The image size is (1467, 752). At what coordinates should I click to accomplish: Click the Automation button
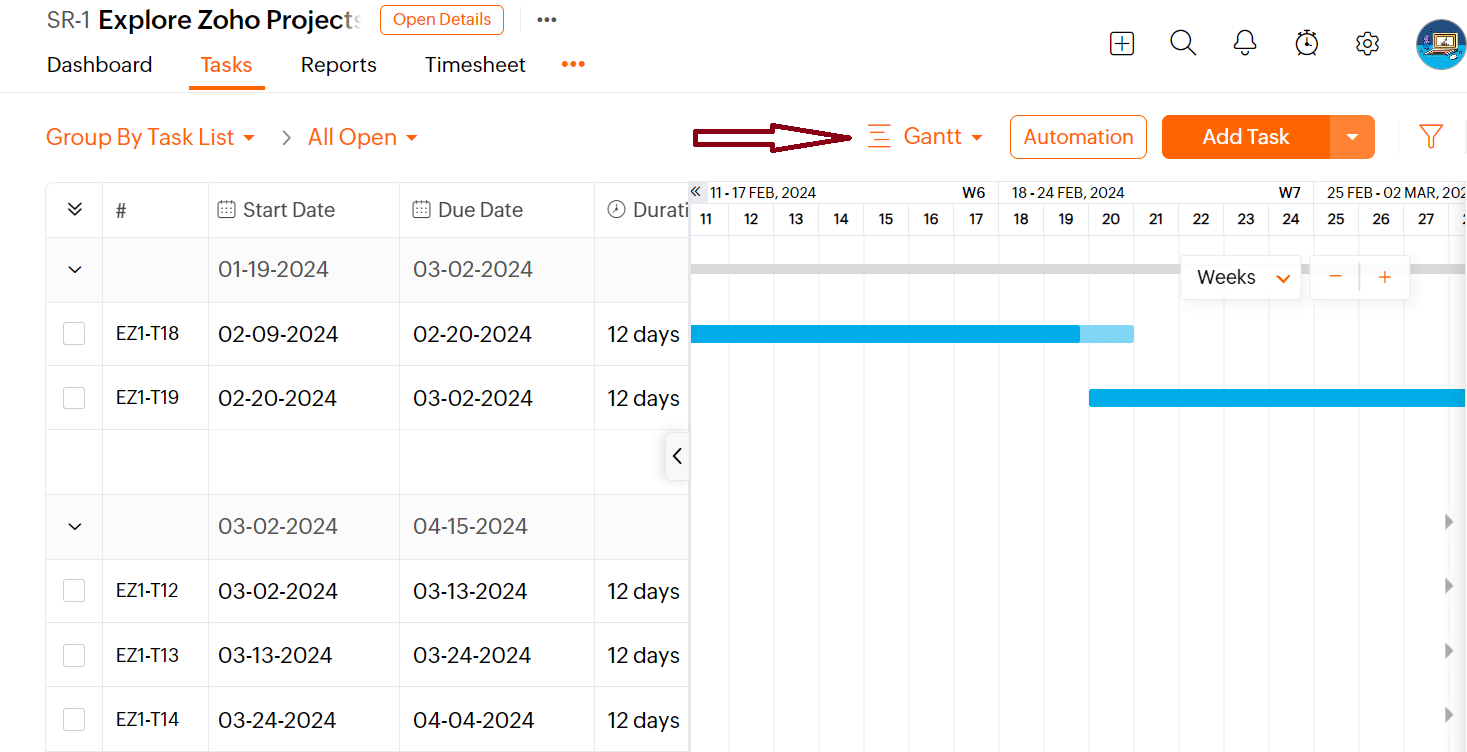point(1078,137)
